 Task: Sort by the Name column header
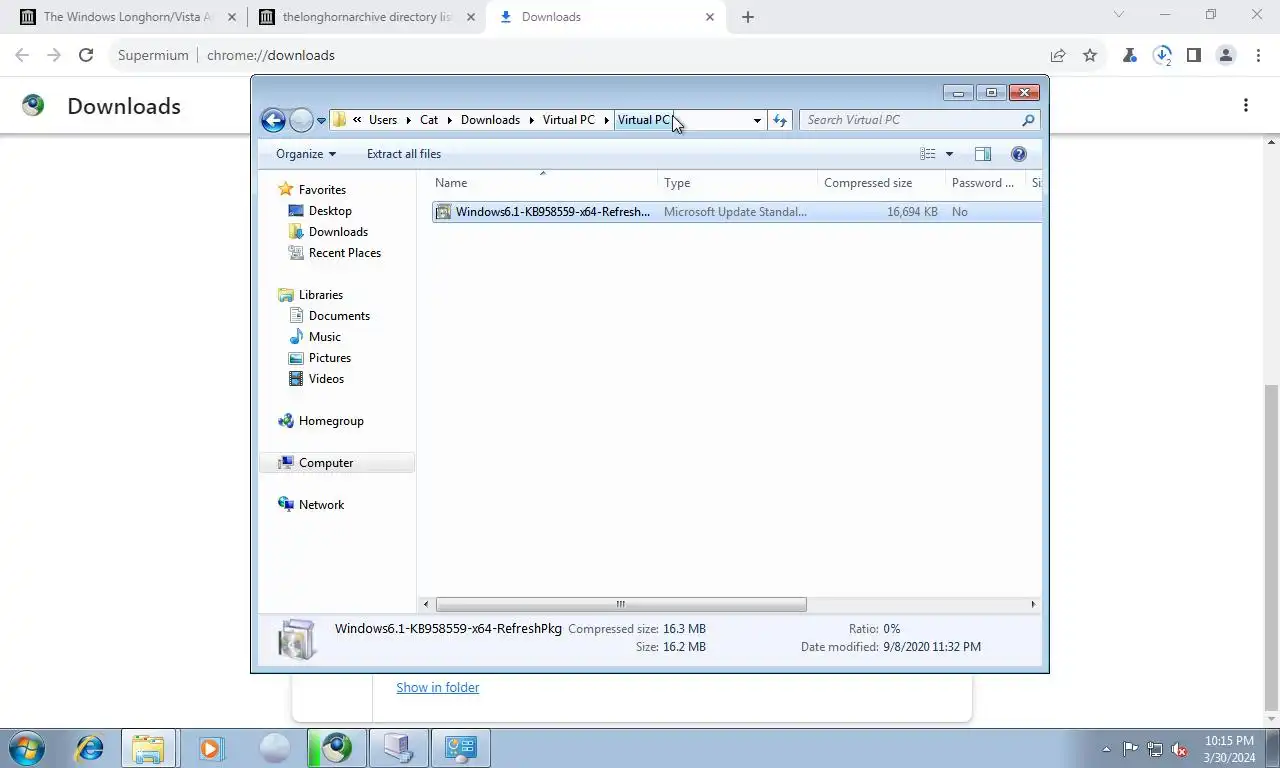[x=544, y=183]
